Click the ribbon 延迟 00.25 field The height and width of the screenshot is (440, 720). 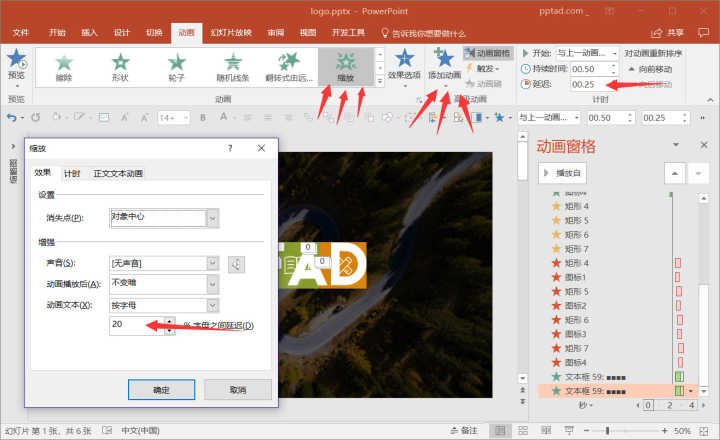click(589, 85)
